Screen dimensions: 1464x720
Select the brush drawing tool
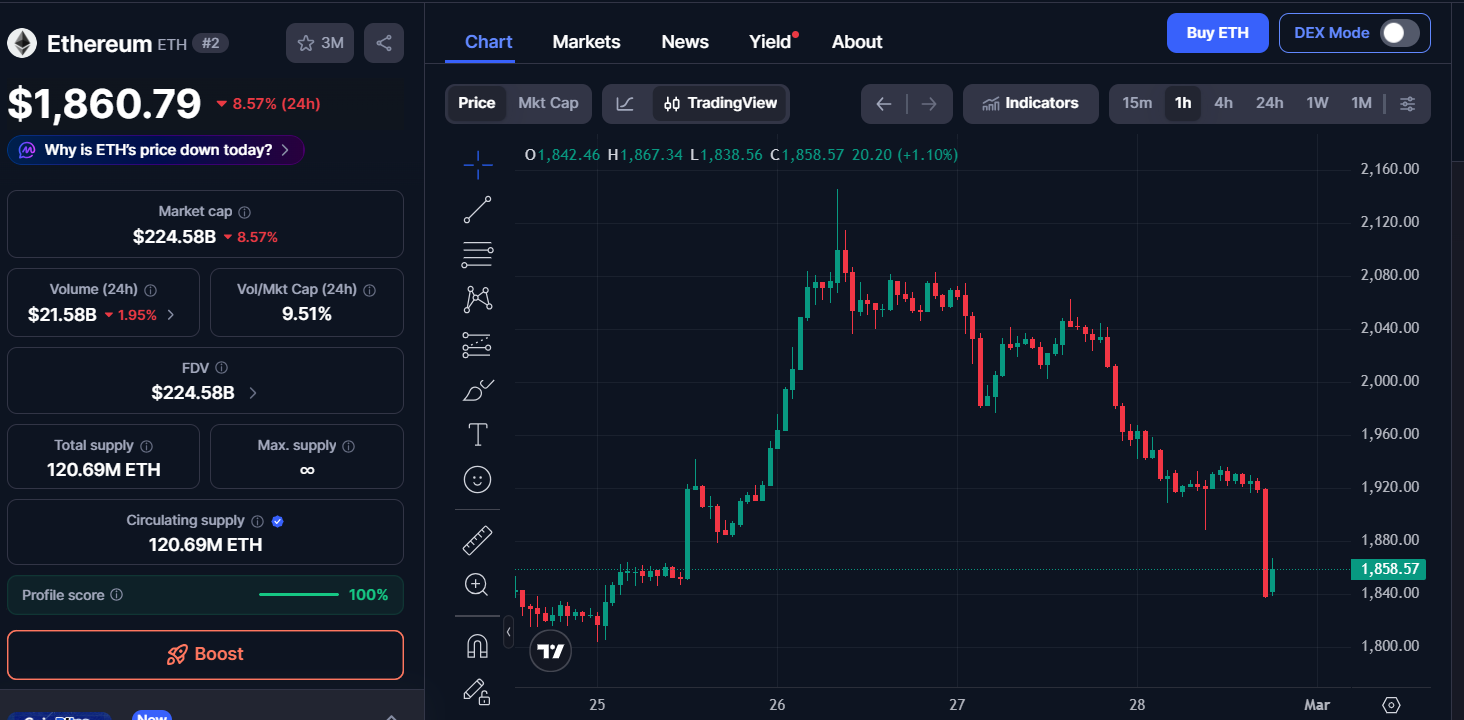[x=478, y=390]
